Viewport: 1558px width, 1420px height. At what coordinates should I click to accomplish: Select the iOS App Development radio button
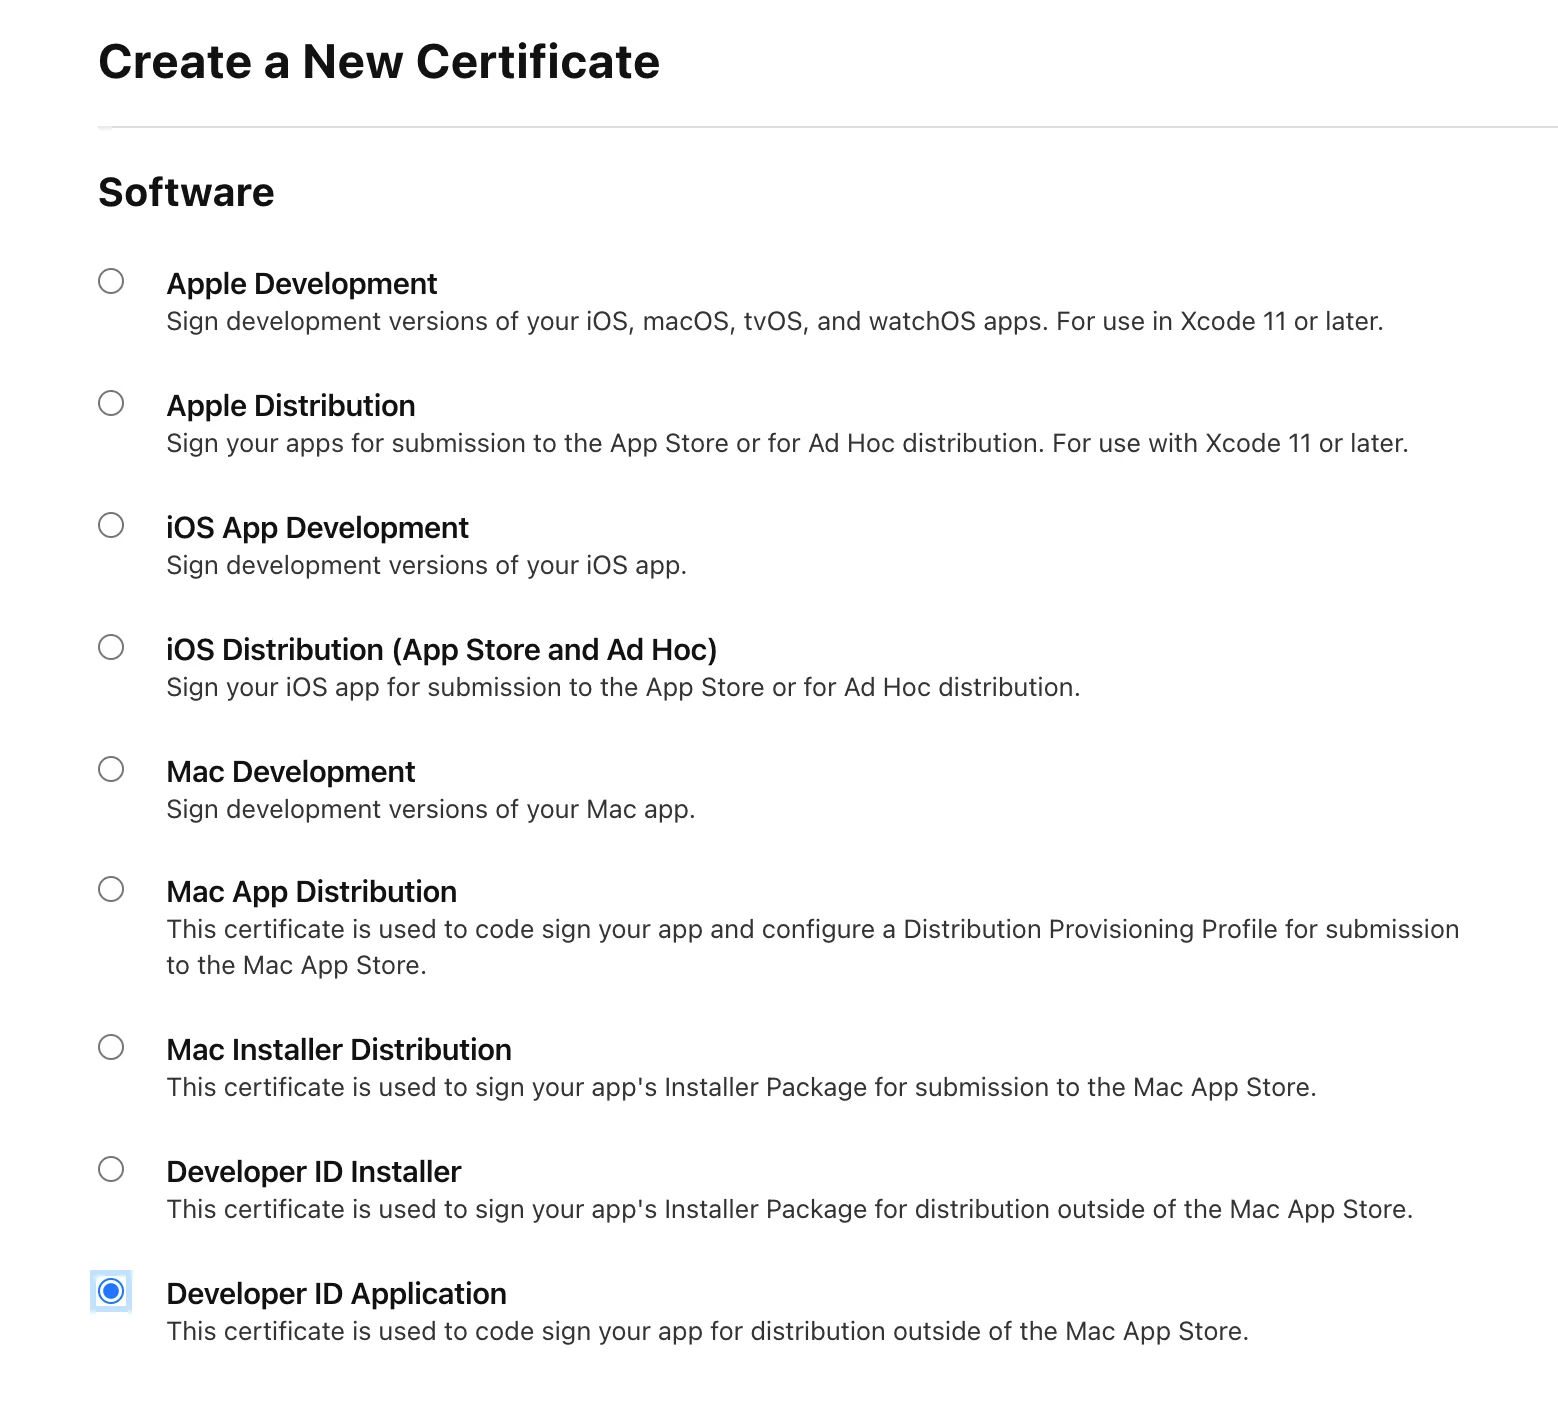[x=111, y=525]
